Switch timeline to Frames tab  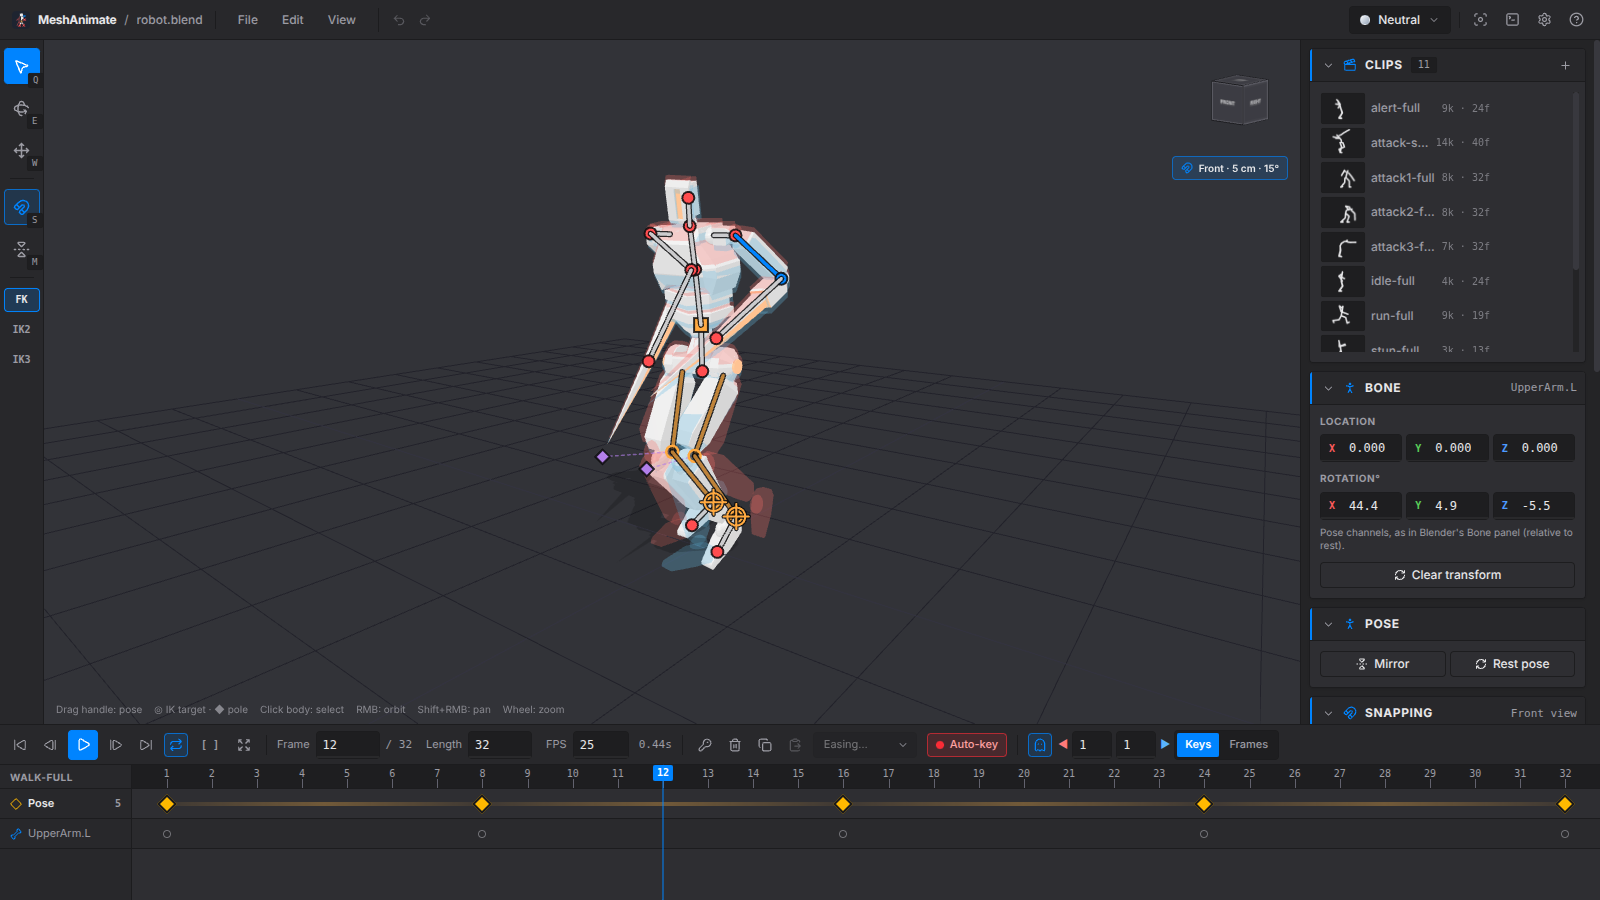1249,745
